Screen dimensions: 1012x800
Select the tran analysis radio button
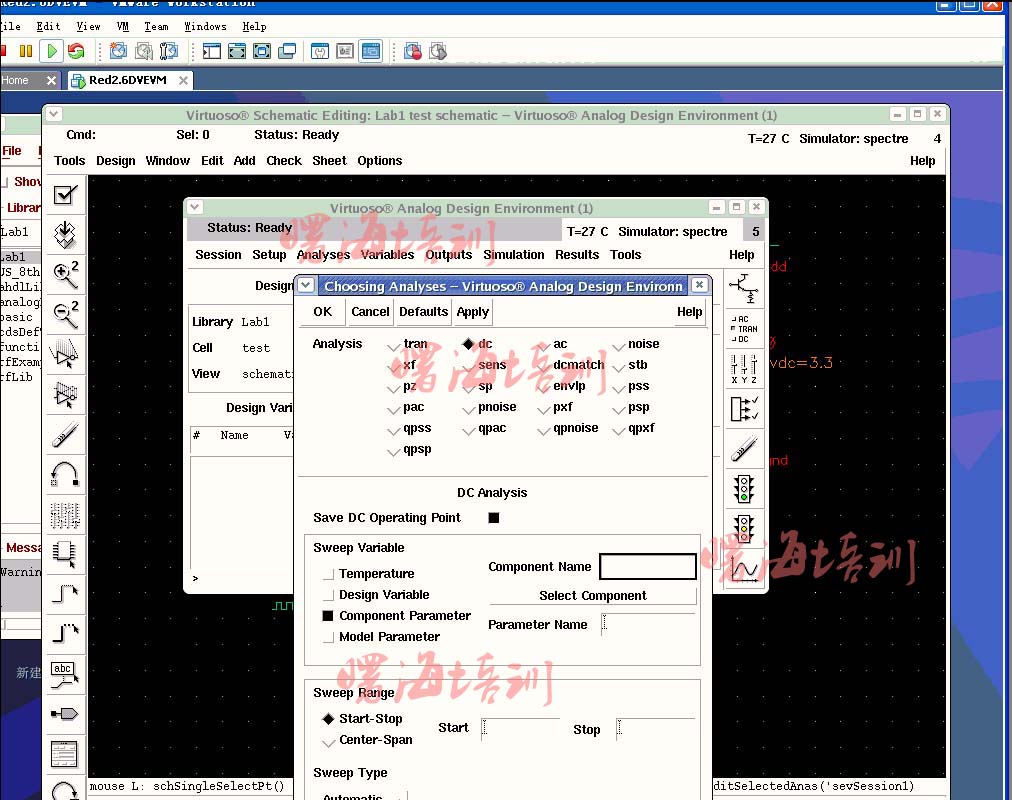tap(394, 345)
